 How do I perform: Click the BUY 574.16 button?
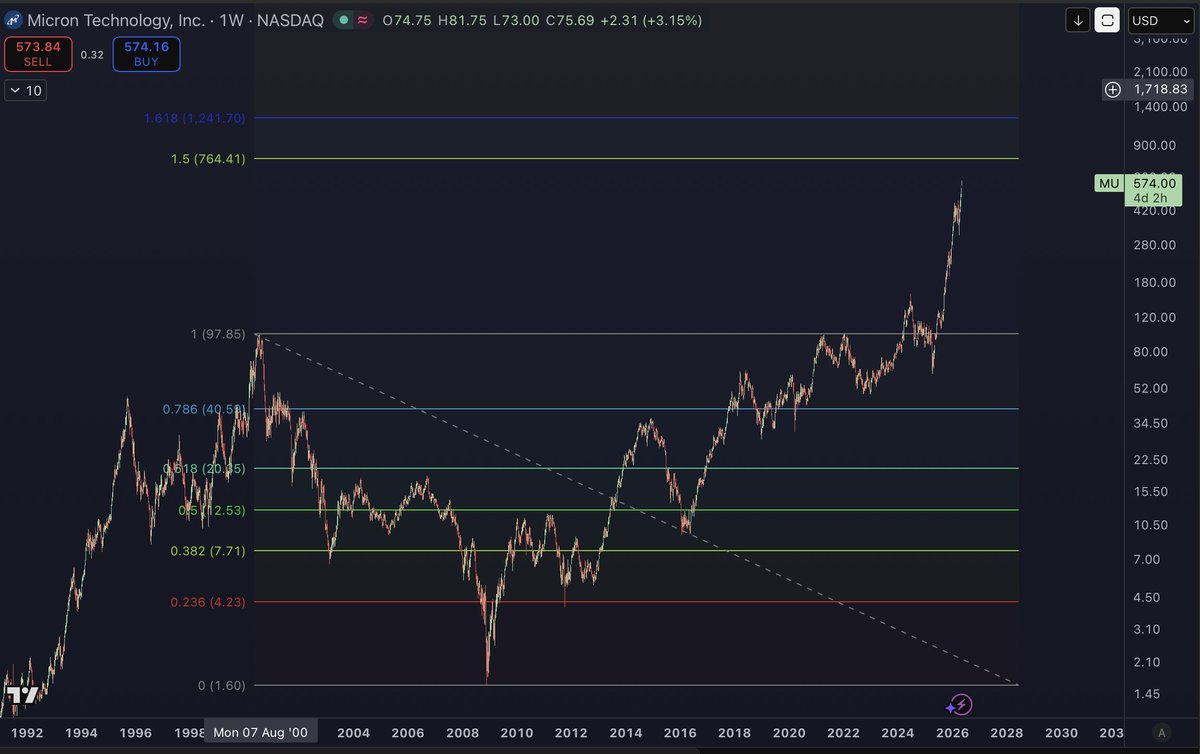(146, 54)
